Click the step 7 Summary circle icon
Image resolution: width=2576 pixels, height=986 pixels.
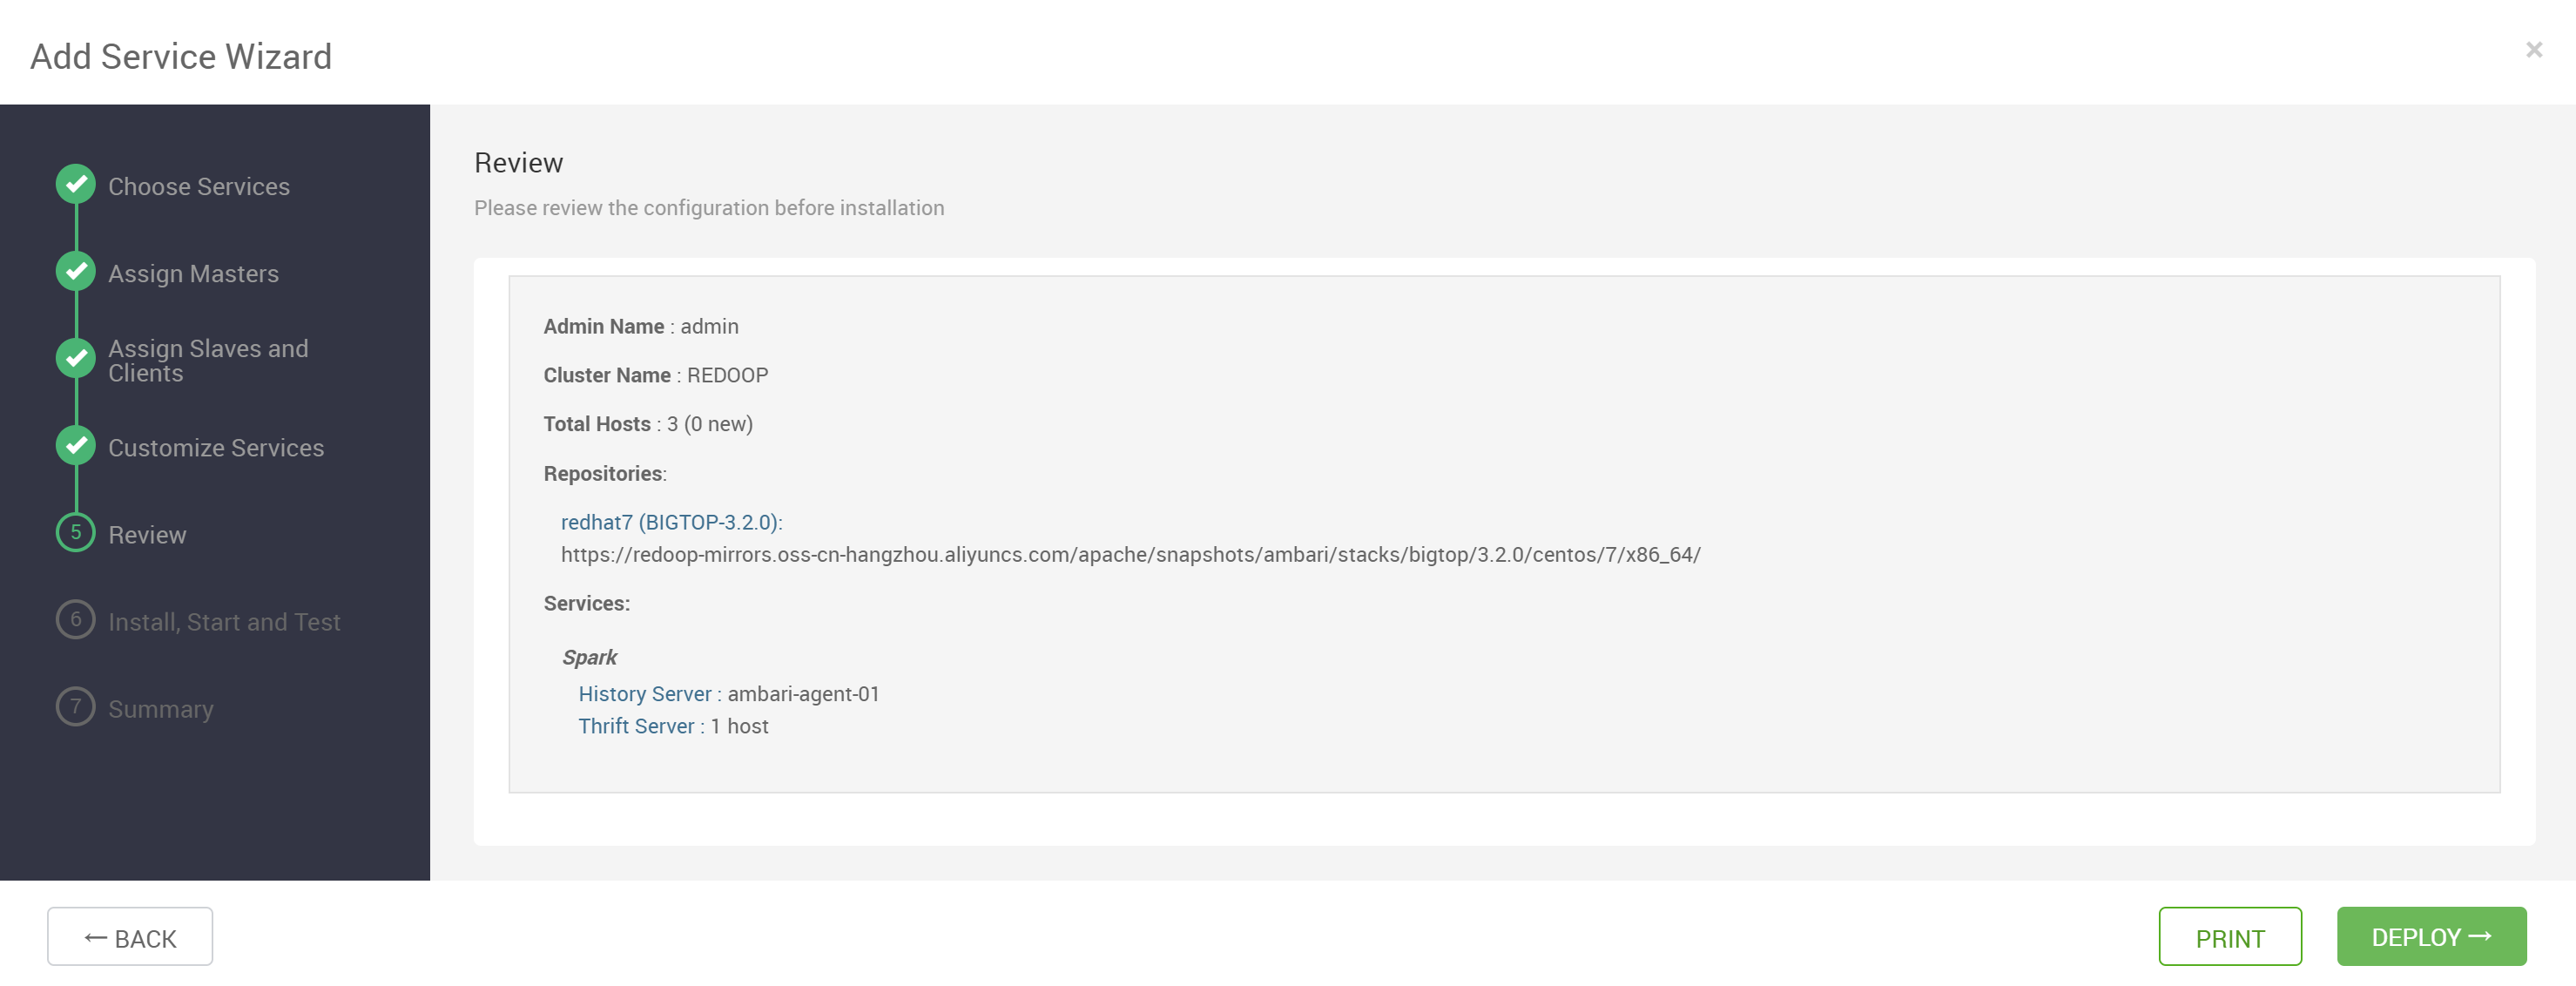(76, 706)
